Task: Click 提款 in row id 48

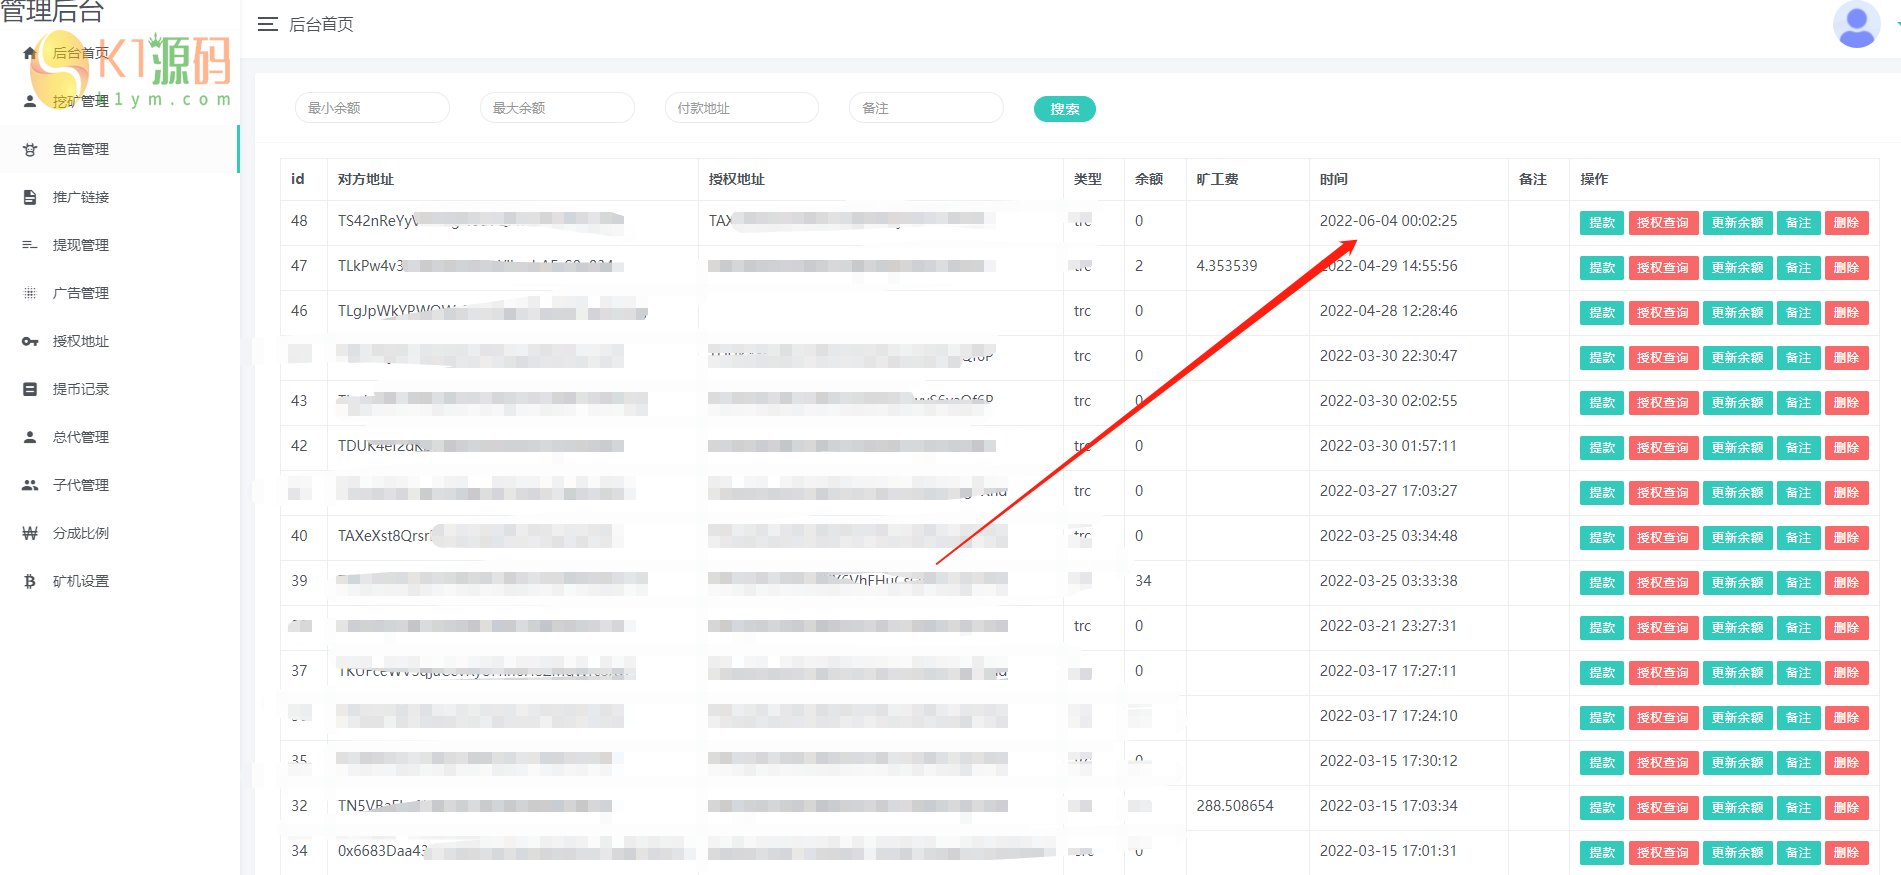Action: click(x=1602, y=223)
